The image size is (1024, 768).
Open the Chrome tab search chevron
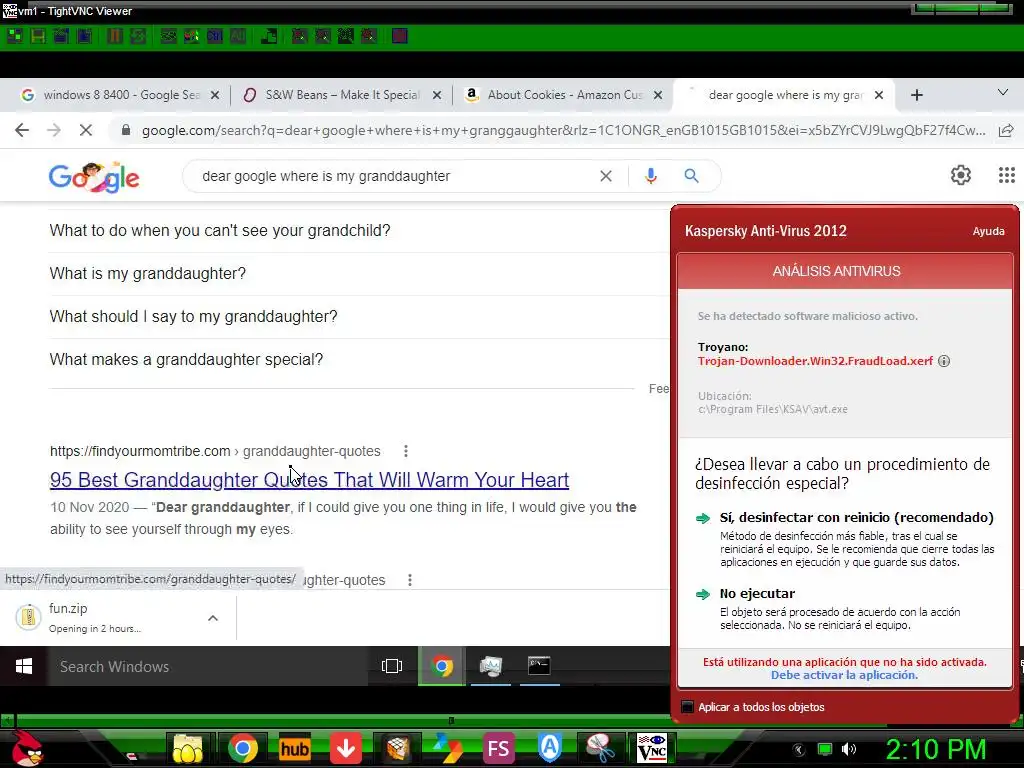1002,93
